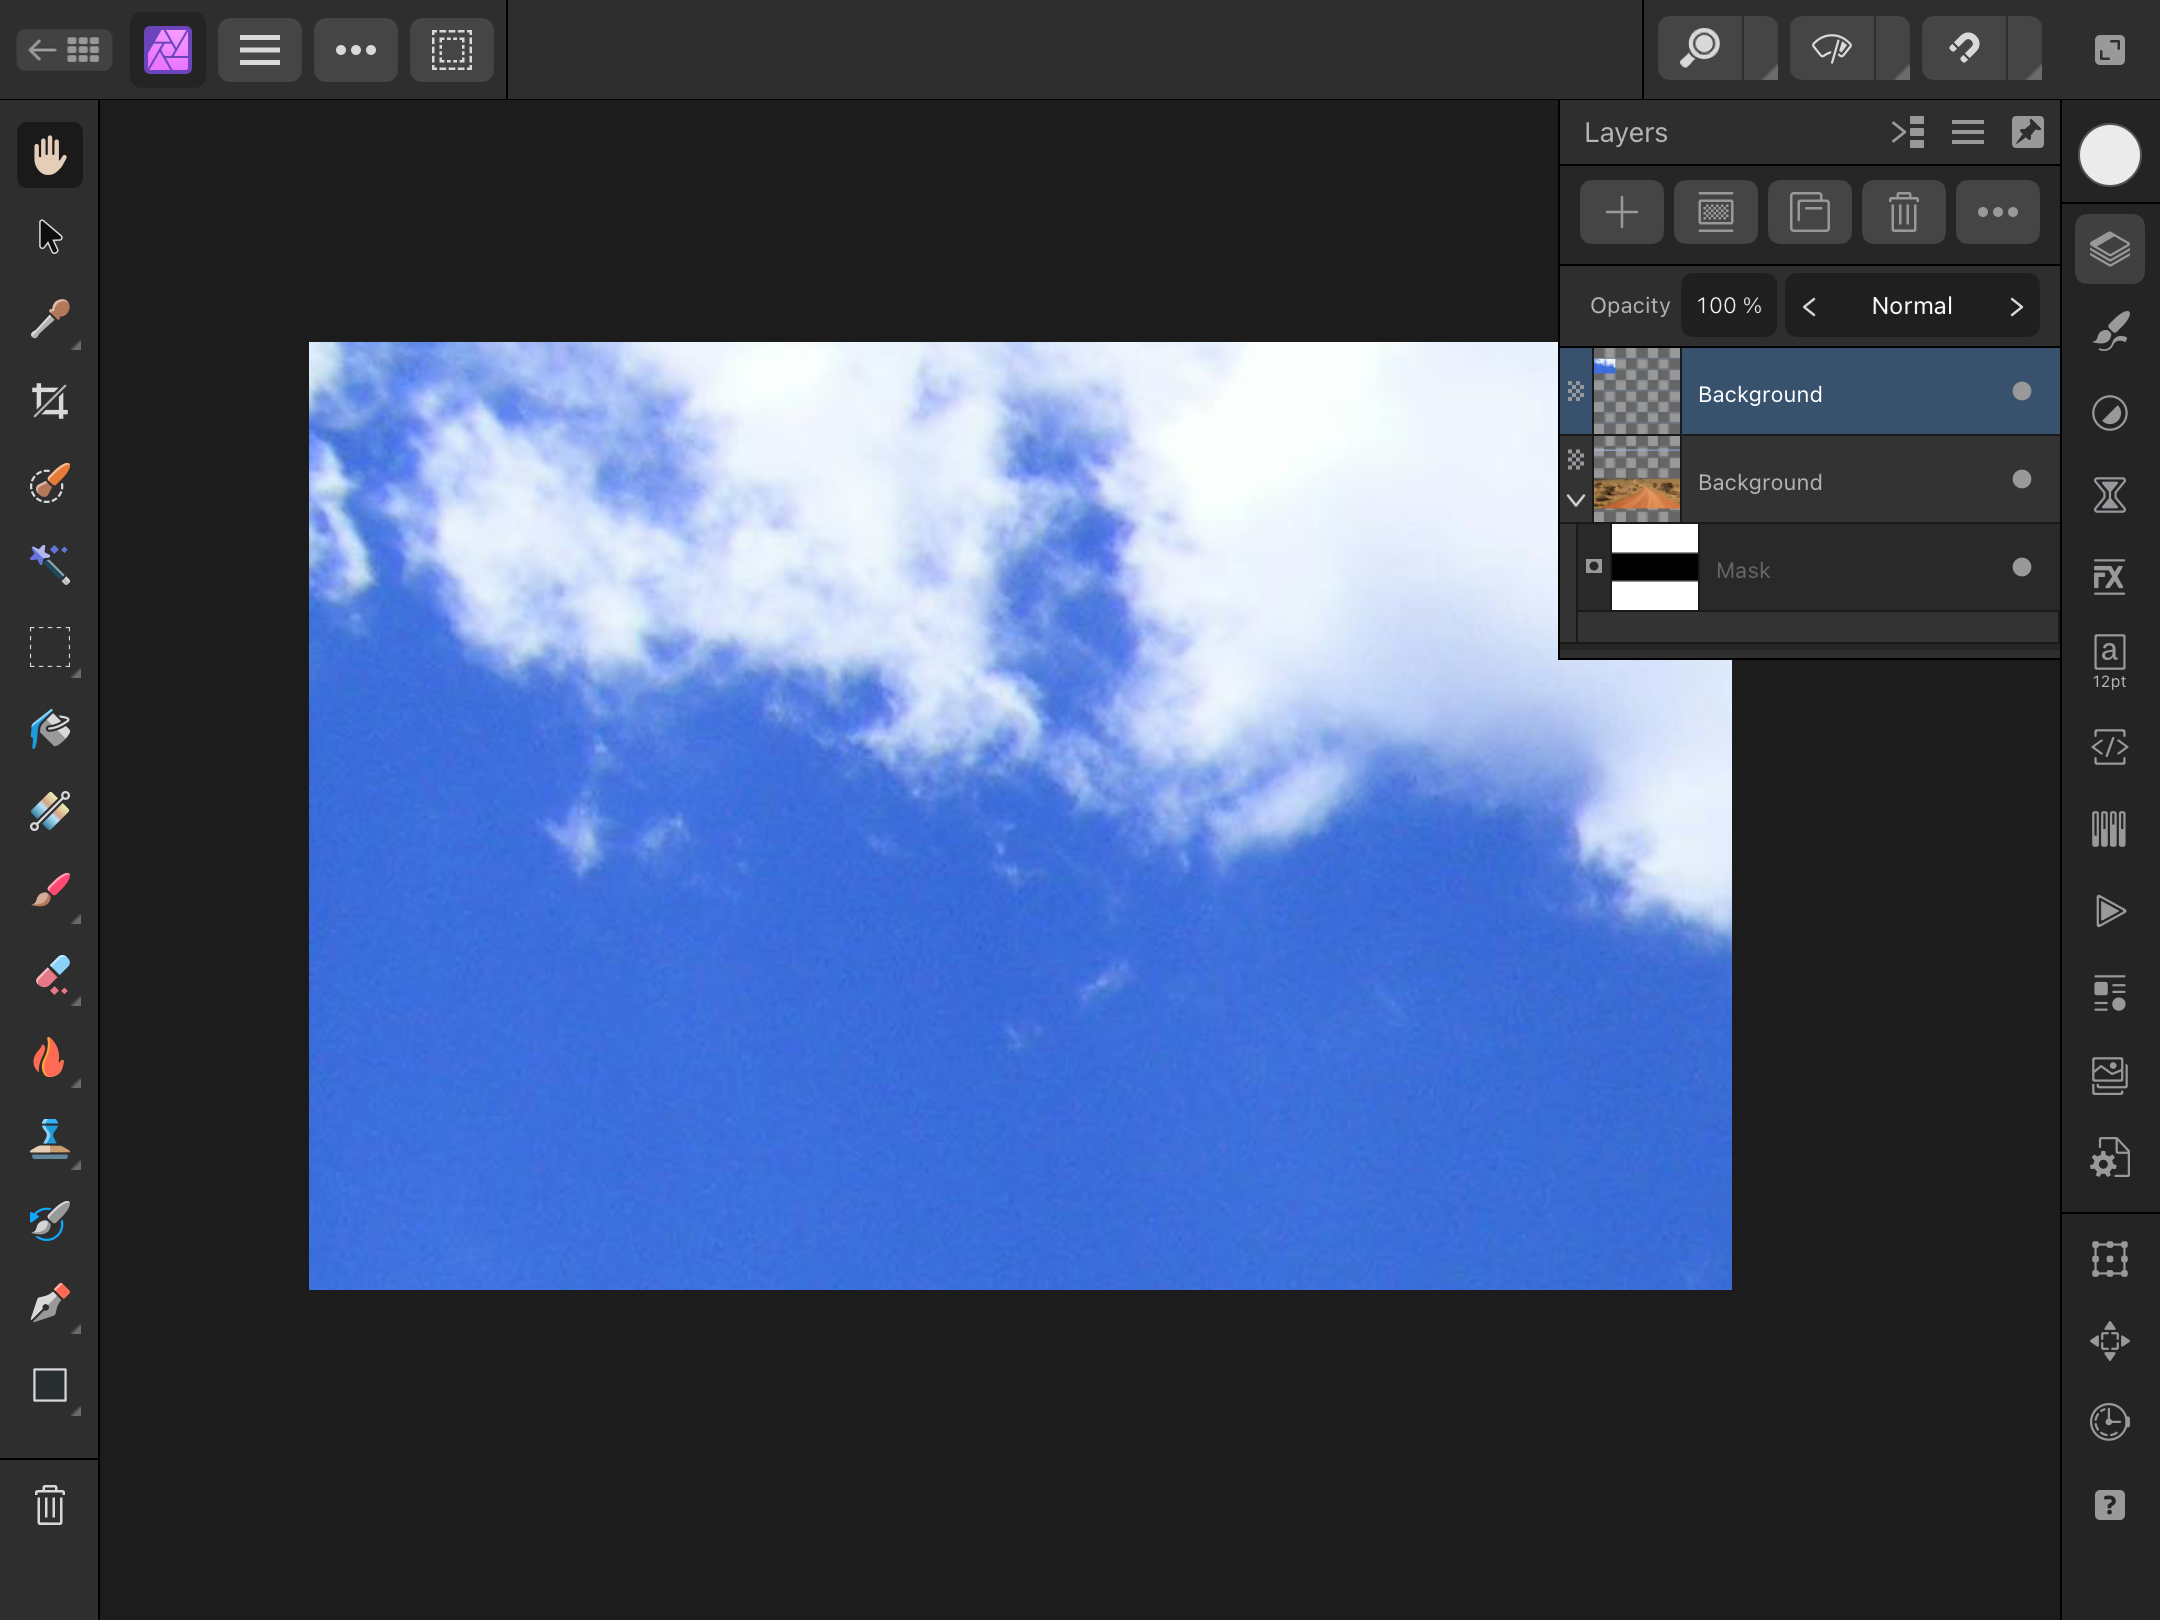The width and height of the screenshot is (2160, 1620).
Task: Open the help question mark
Action: 2110,1505
